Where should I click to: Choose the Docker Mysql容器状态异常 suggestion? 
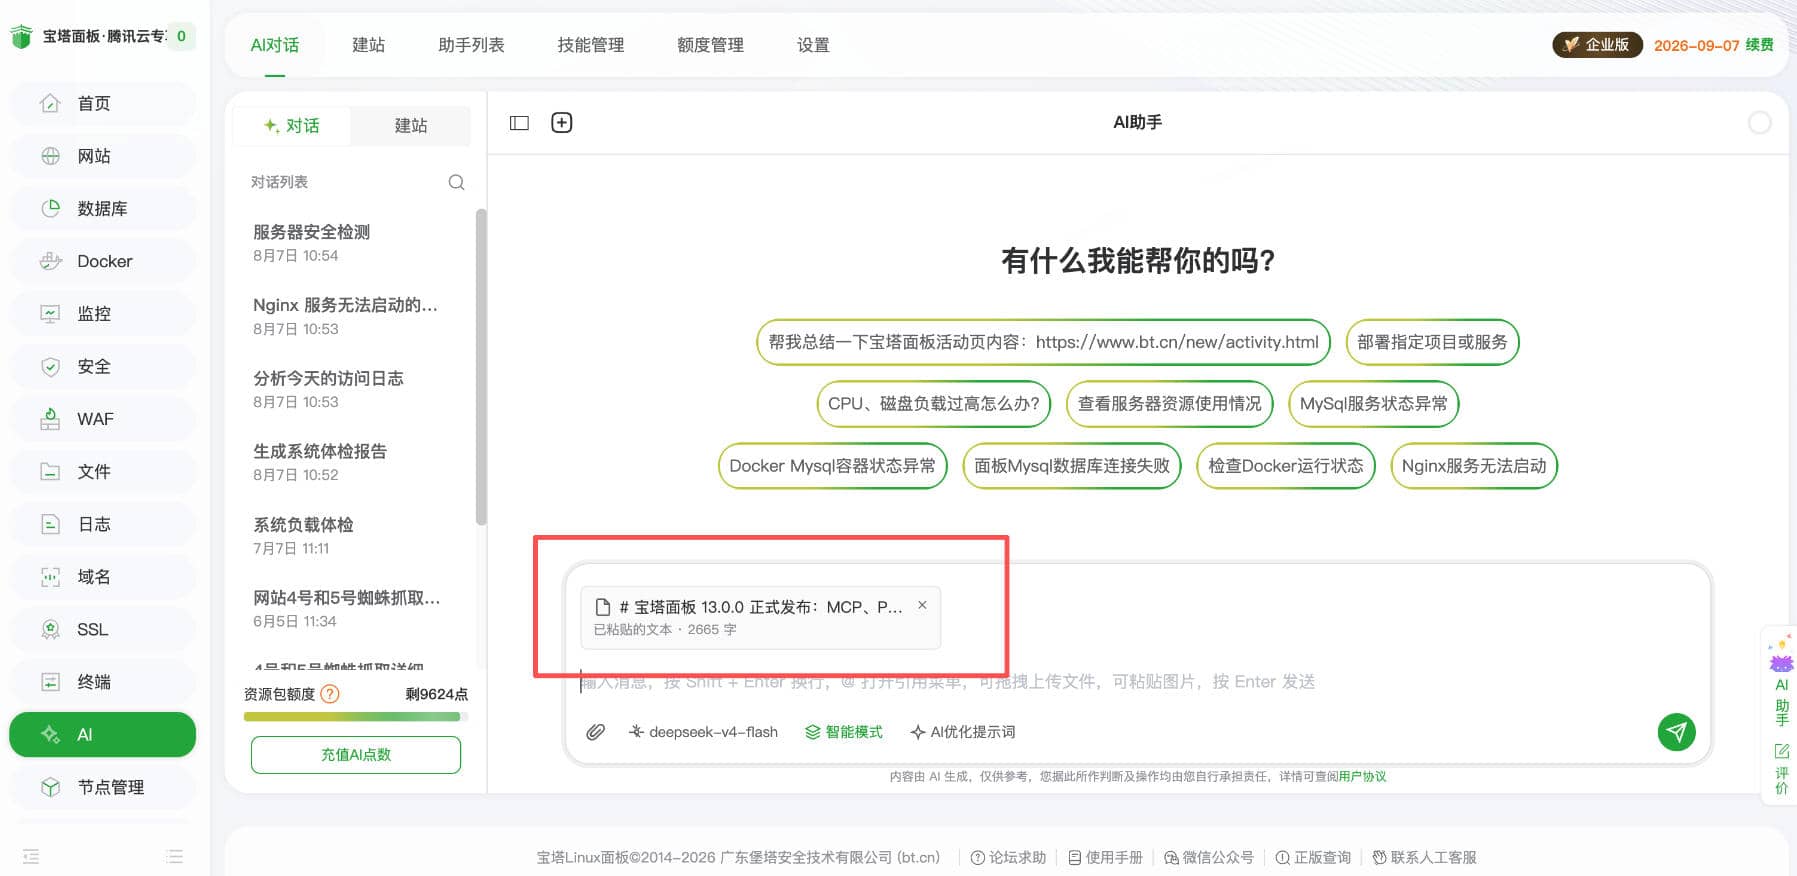(x=832, y=466)
